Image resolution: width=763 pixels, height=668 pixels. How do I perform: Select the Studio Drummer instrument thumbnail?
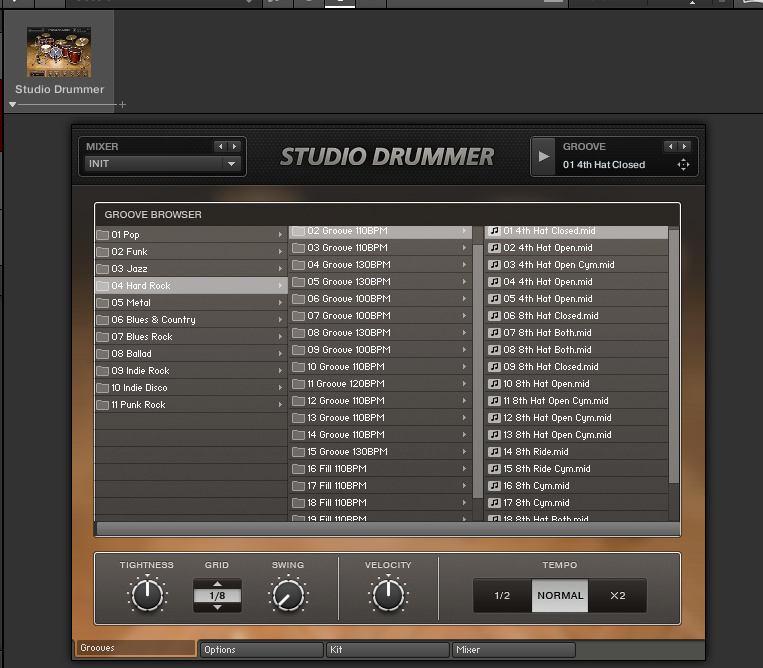(x=59, y=52)
